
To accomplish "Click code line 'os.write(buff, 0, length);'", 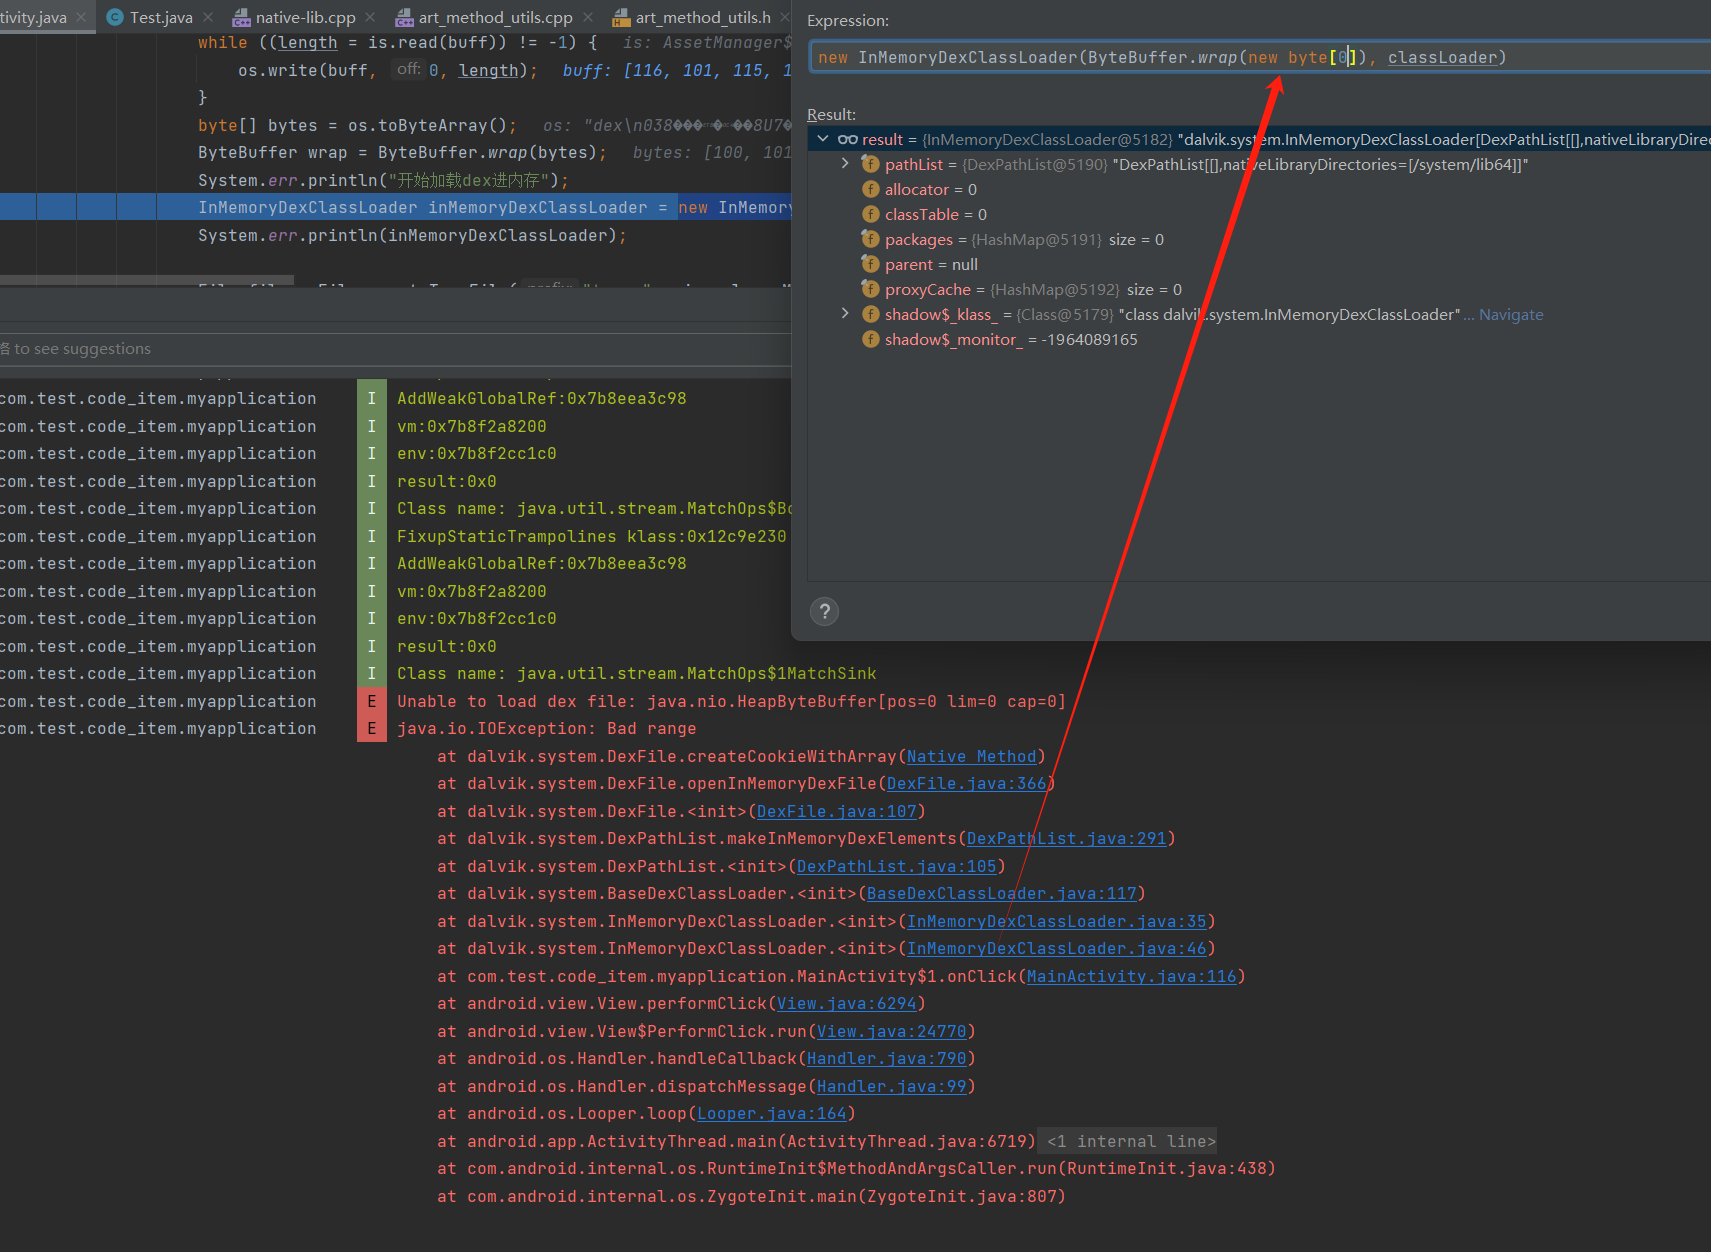I will 387,70.
